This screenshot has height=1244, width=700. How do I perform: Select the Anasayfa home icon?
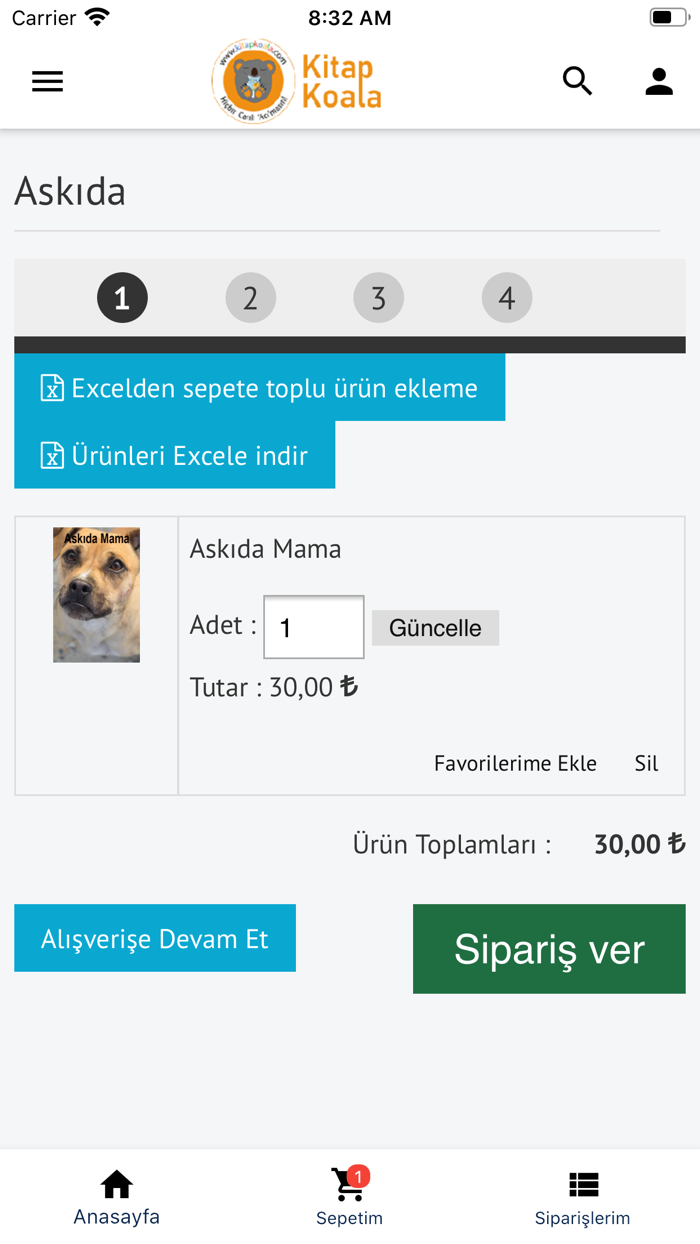pos(116,1183)
